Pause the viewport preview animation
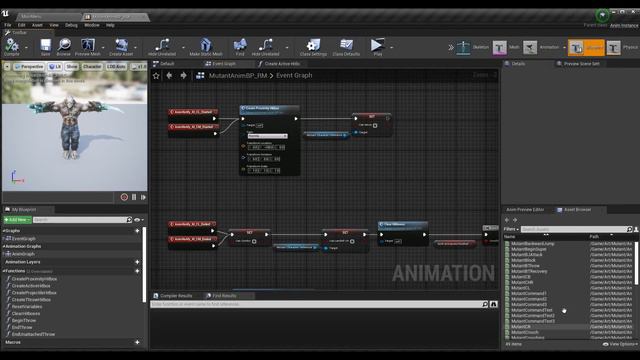This screenshot has height=360, width=640. point(134,197)
